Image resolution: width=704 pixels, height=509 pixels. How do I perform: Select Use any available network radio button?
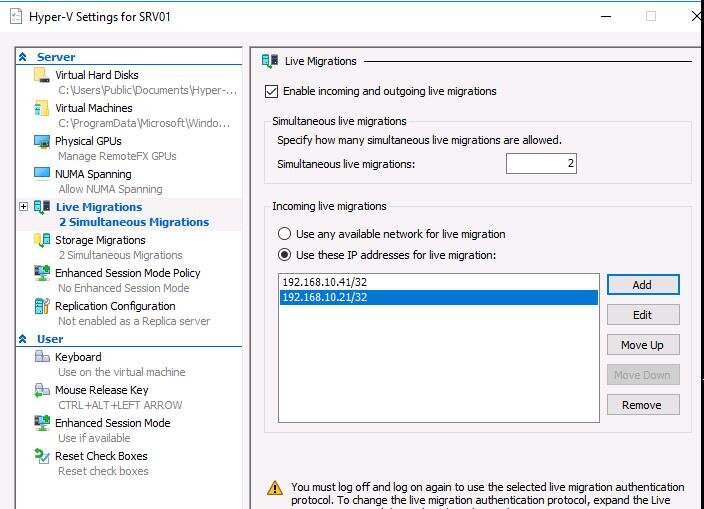coord(284,234)
